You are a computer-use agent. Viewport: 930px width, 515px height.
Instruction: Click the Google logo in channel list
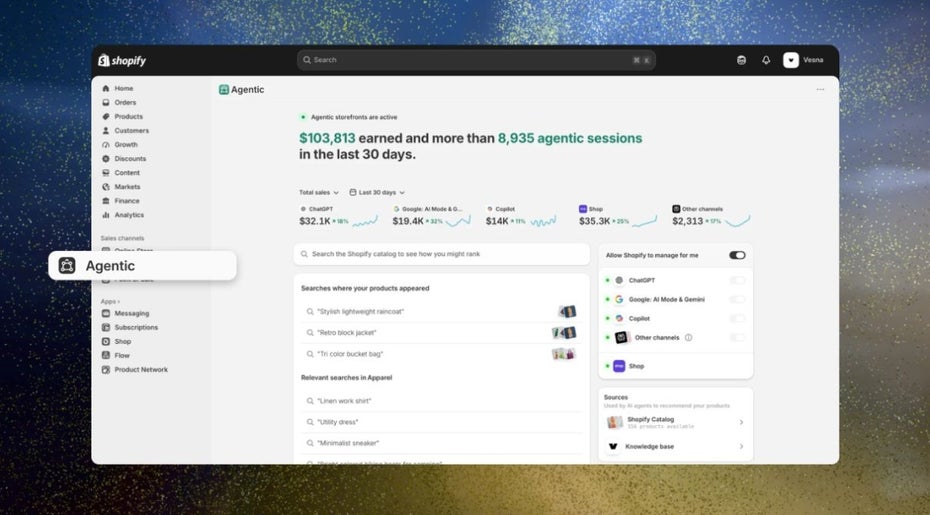619,300
